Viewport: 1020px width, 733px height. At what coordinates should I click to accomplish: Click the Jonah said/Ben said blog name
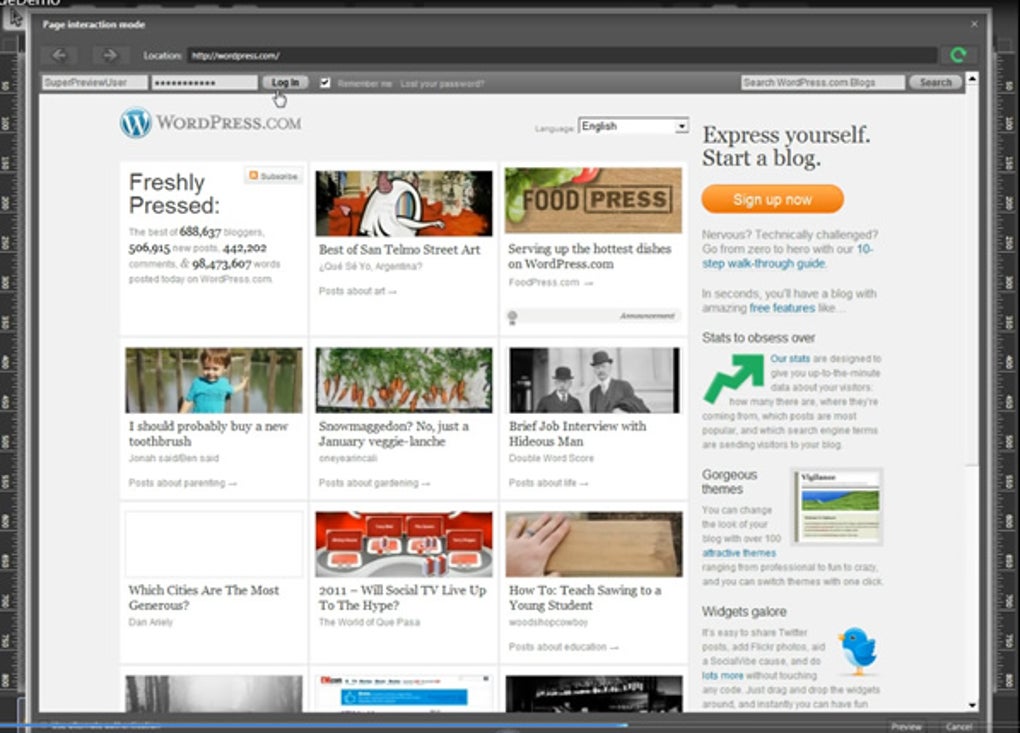174,459
